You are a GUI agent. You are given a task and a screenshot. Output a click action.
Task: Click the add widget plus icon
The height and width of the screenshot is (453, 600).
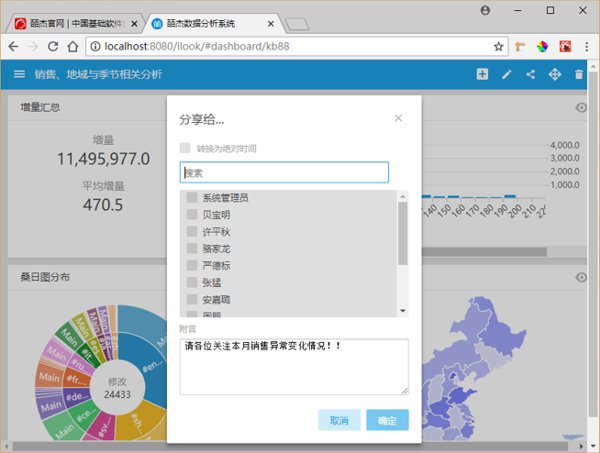coord(482,74)
